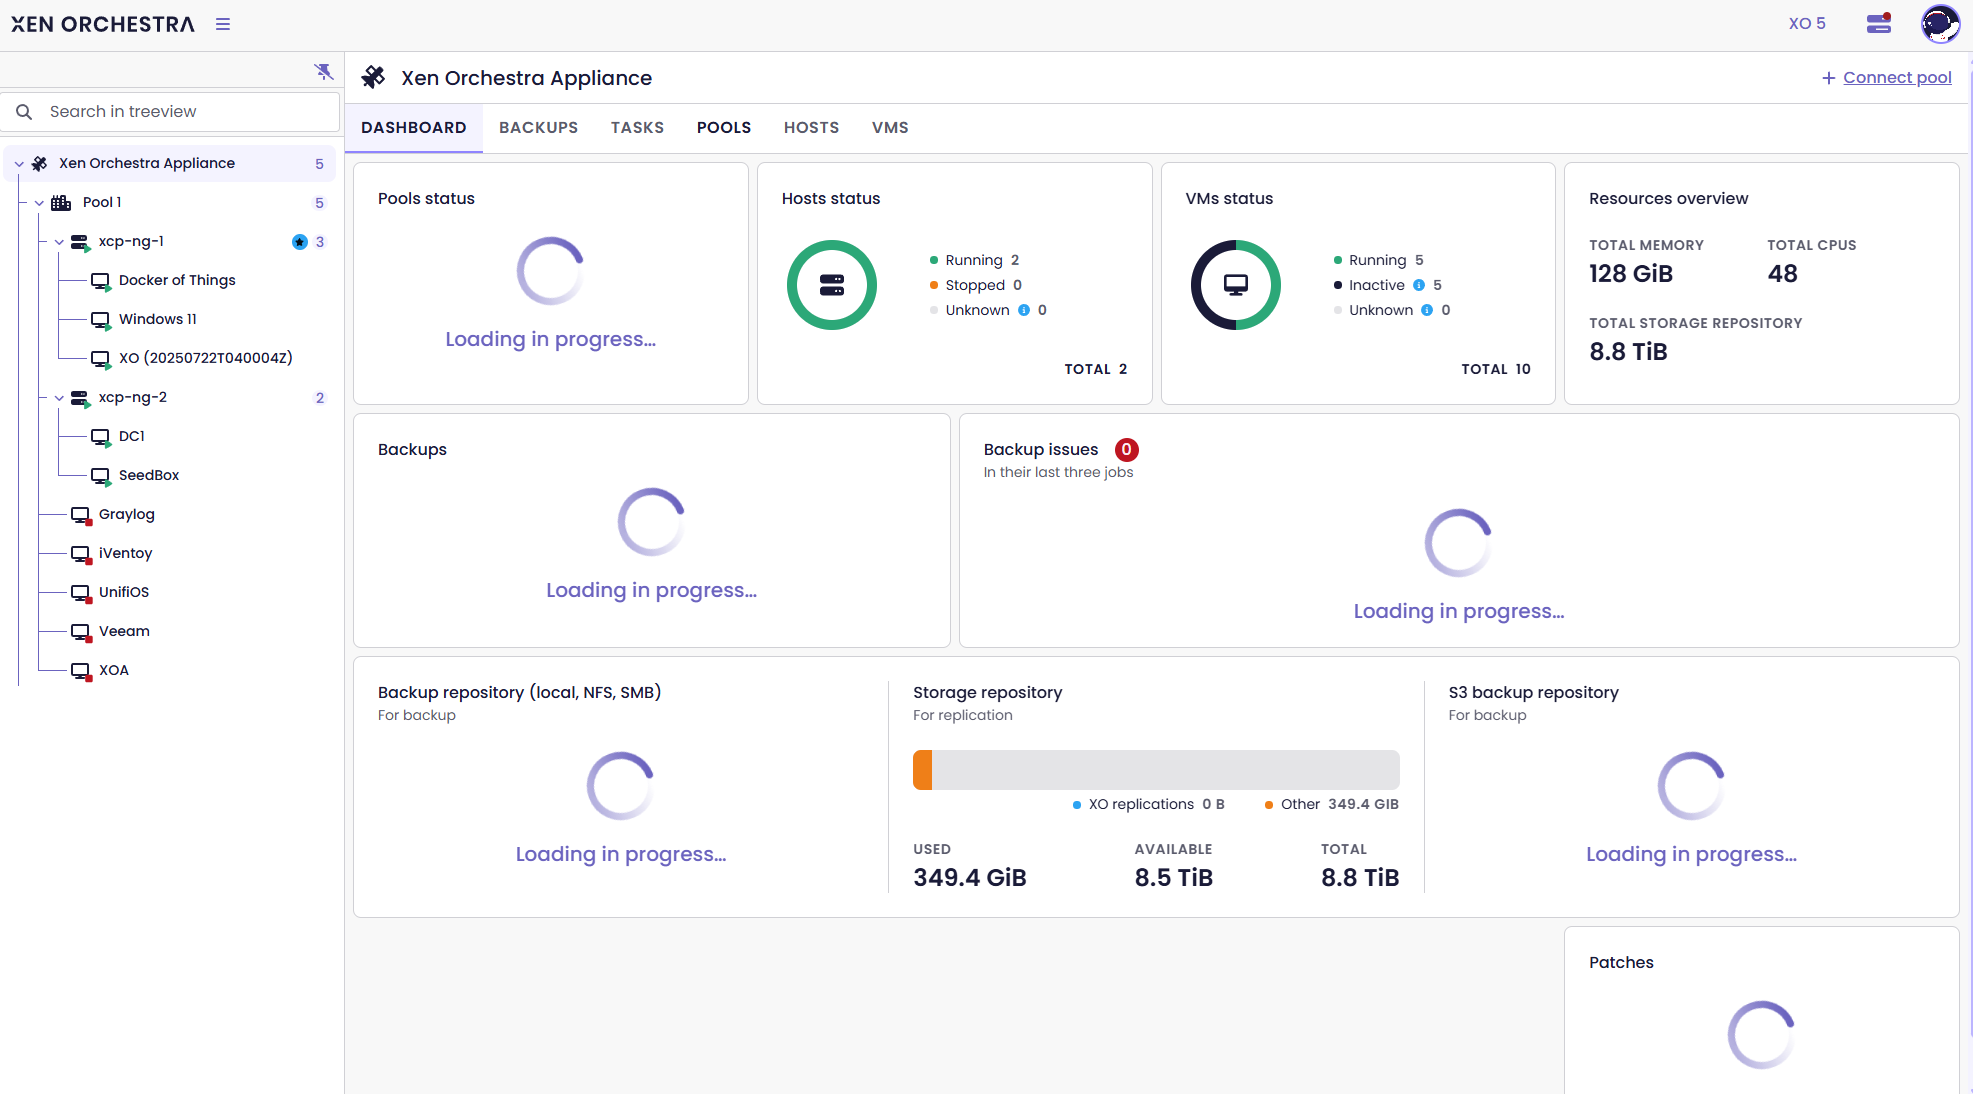The height and width of the screenshot is (1094, 1973).
Task: Open the Hosts tab
Action: [x=812, y=128]
